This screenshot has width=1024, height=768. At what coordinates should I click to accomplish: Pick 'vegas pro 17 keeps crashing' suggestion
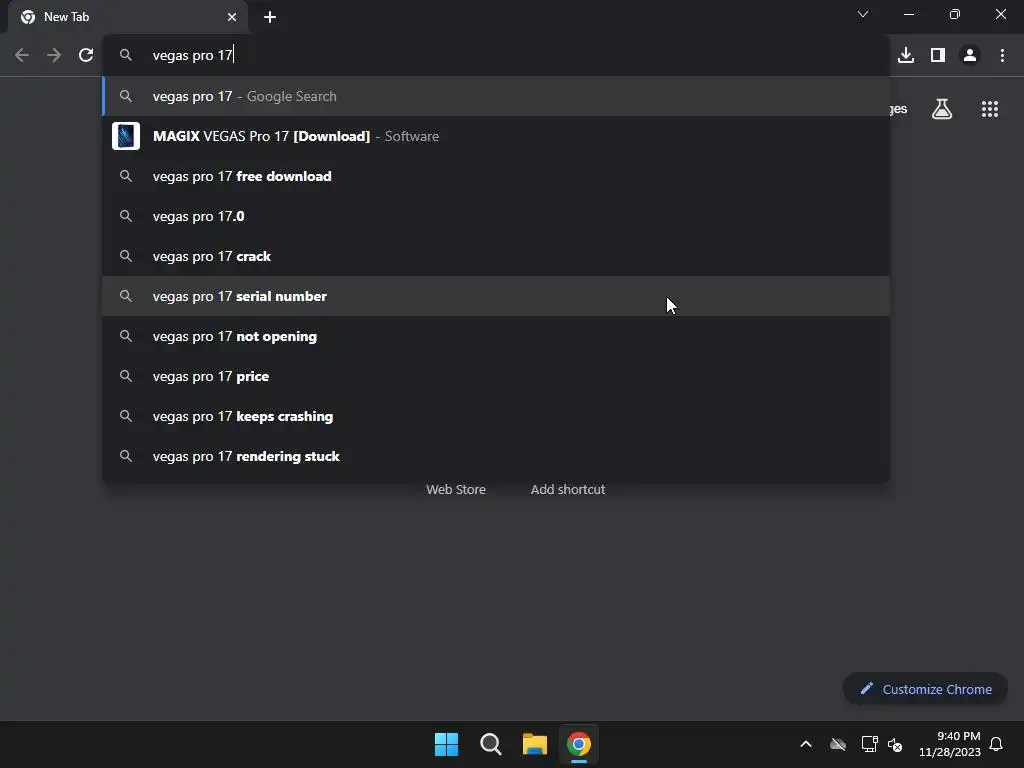coord(496,416)
